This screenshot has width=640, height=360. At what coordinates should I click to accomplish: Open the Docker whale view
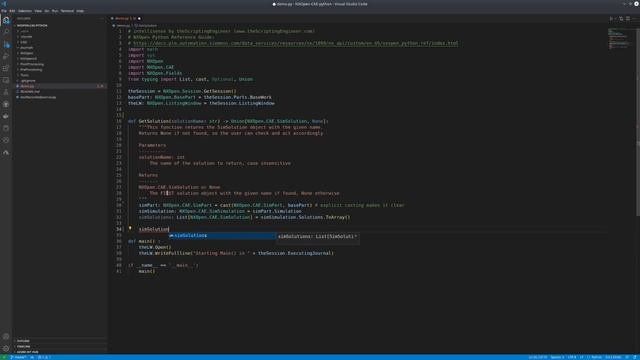tap(6, 116)
